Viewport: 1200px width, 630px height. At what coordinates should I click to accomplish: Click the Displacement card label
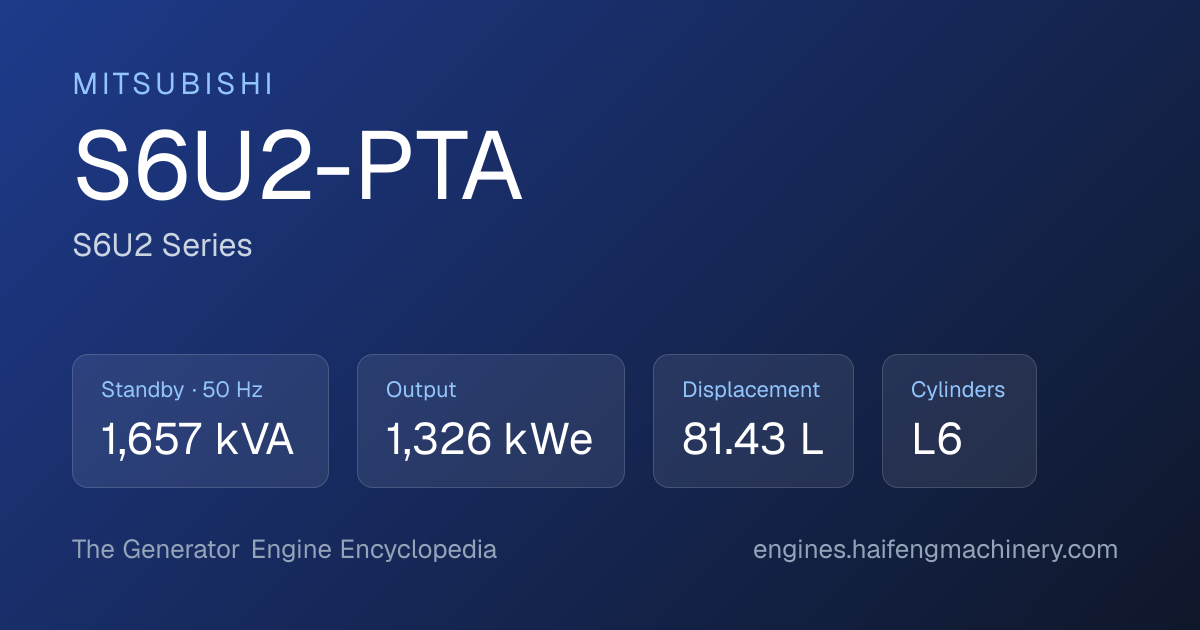pos(751,390)
